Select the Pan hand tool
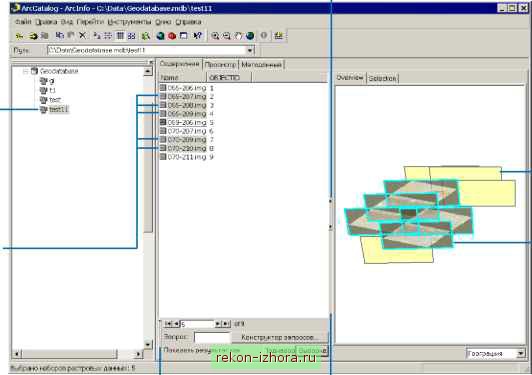 tap(239, 36)
